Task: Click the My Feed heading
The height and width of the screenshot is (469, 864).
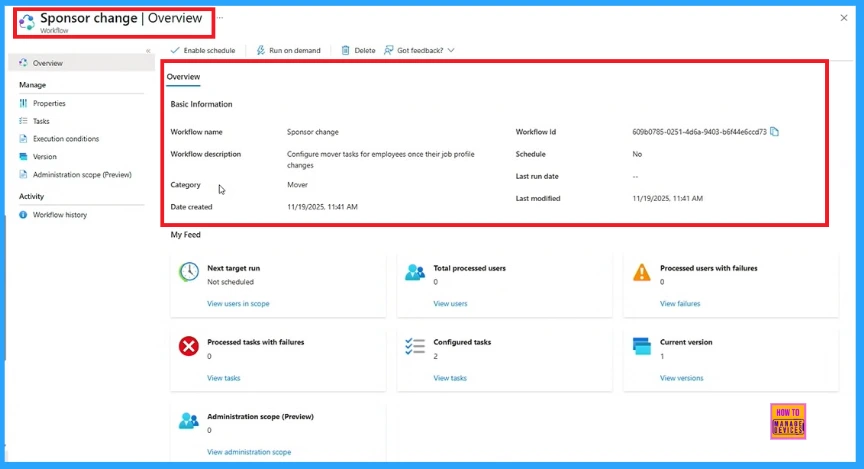Action: click(x=186, y=235)
